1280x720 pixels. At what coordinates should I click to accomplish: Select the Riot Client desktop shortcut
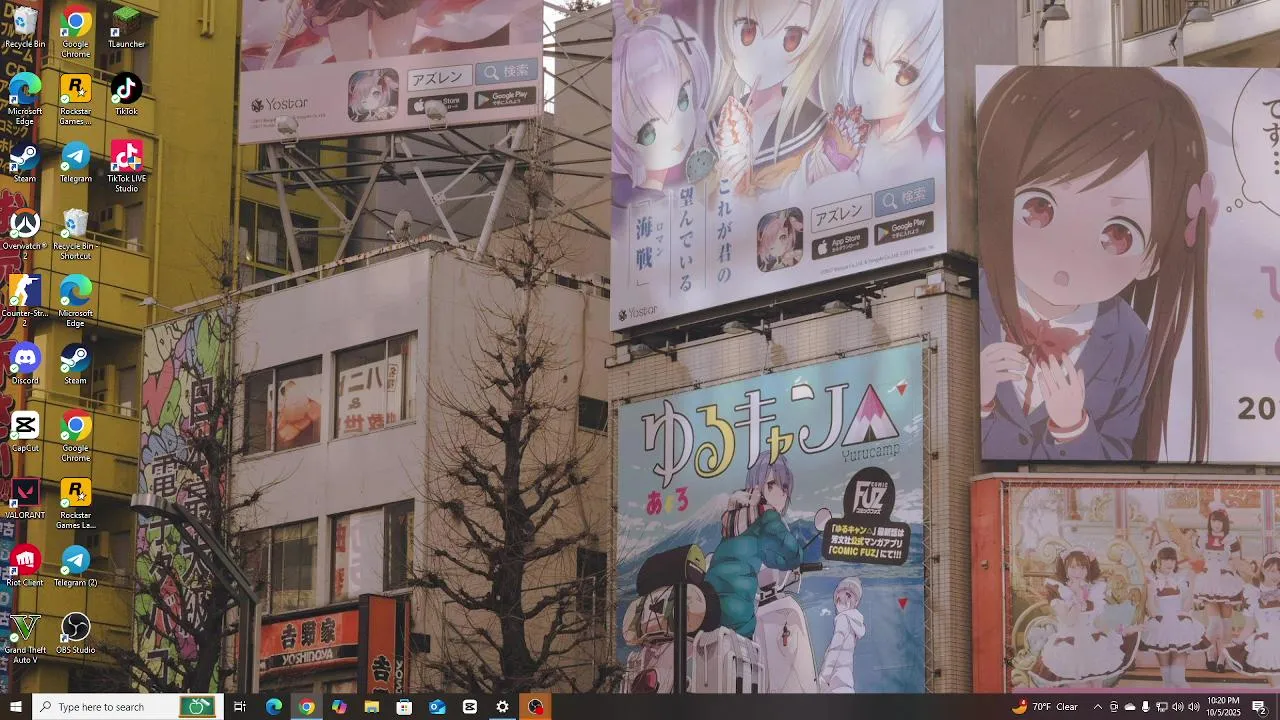pyautogui.click(x=25, y=566)
